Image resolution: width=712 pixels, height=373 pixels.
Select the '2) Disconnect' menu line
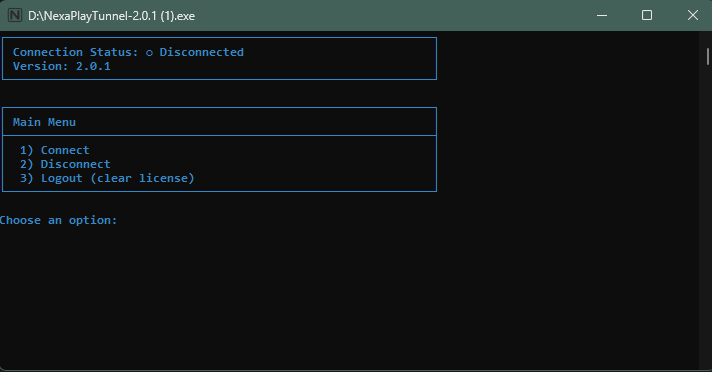click(65, 164)
